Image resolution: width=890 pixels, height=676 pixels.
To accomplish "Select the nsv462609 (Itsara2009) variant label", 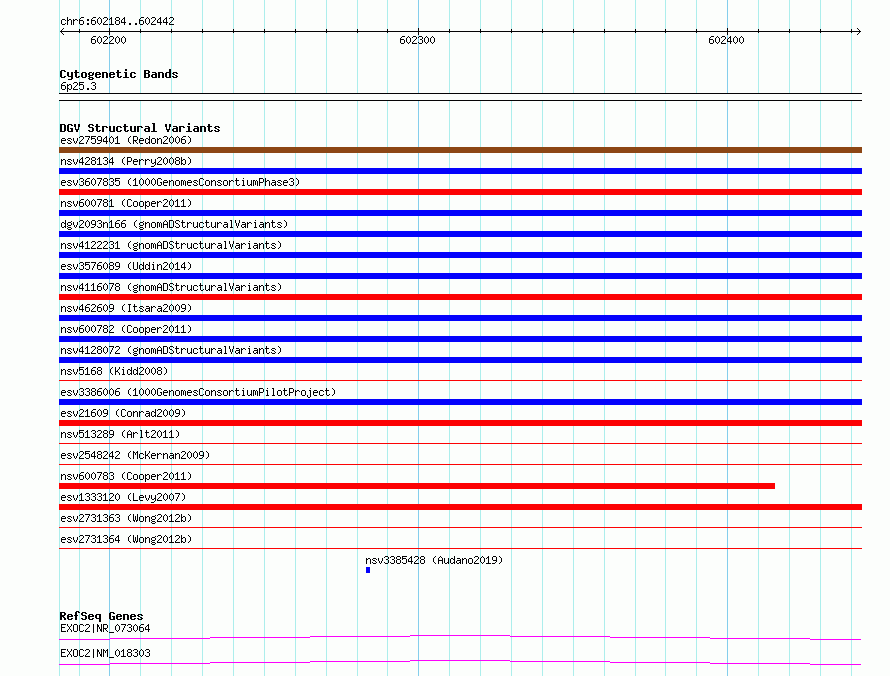I will [x=126, y=308].
